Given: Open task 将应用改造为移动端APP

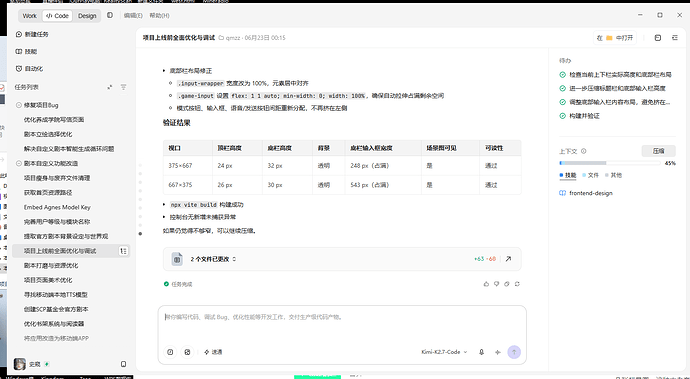Looking at the screenshot, I should [56, 338].
